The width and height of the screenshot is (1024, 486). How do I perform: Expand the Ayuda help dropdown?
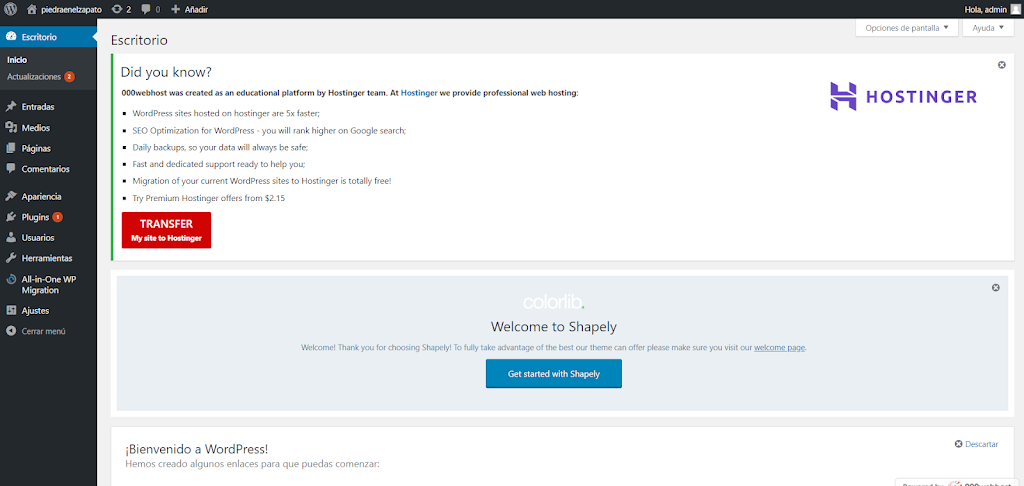pyautogui.click(x=988, y=28)
